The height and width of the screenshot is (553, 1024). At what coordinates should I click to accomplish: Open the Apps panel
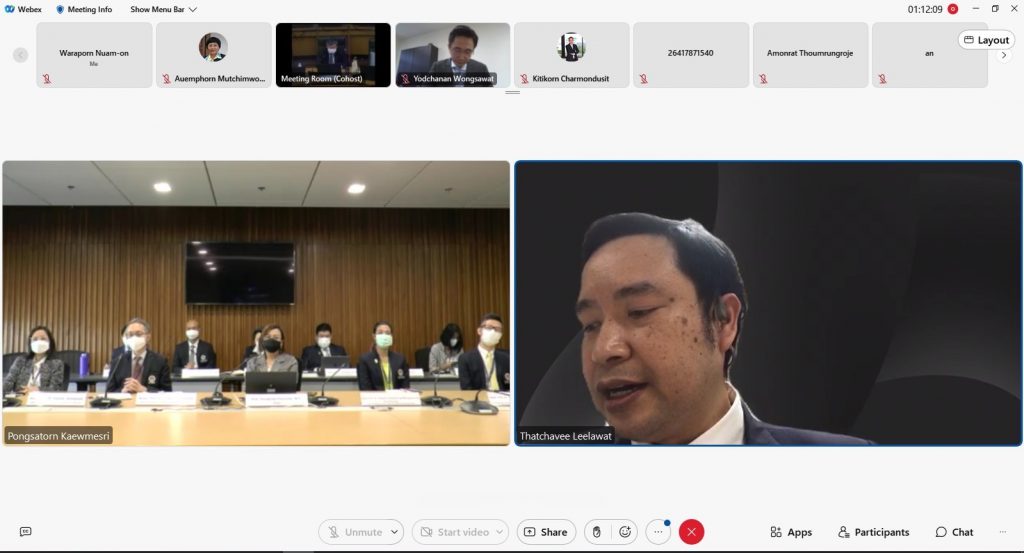point(790,532)
